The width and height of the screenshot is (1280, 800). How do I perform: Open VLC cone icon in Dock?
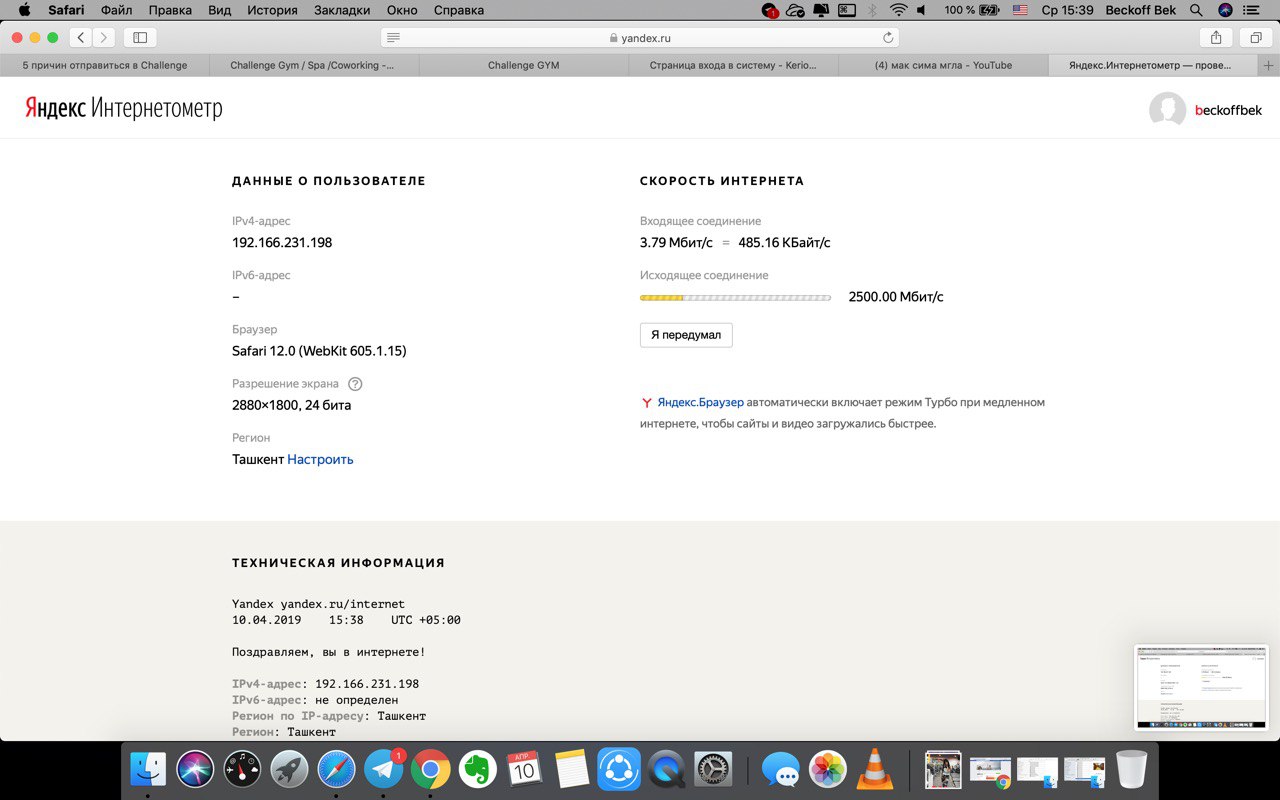pos(875,770)
